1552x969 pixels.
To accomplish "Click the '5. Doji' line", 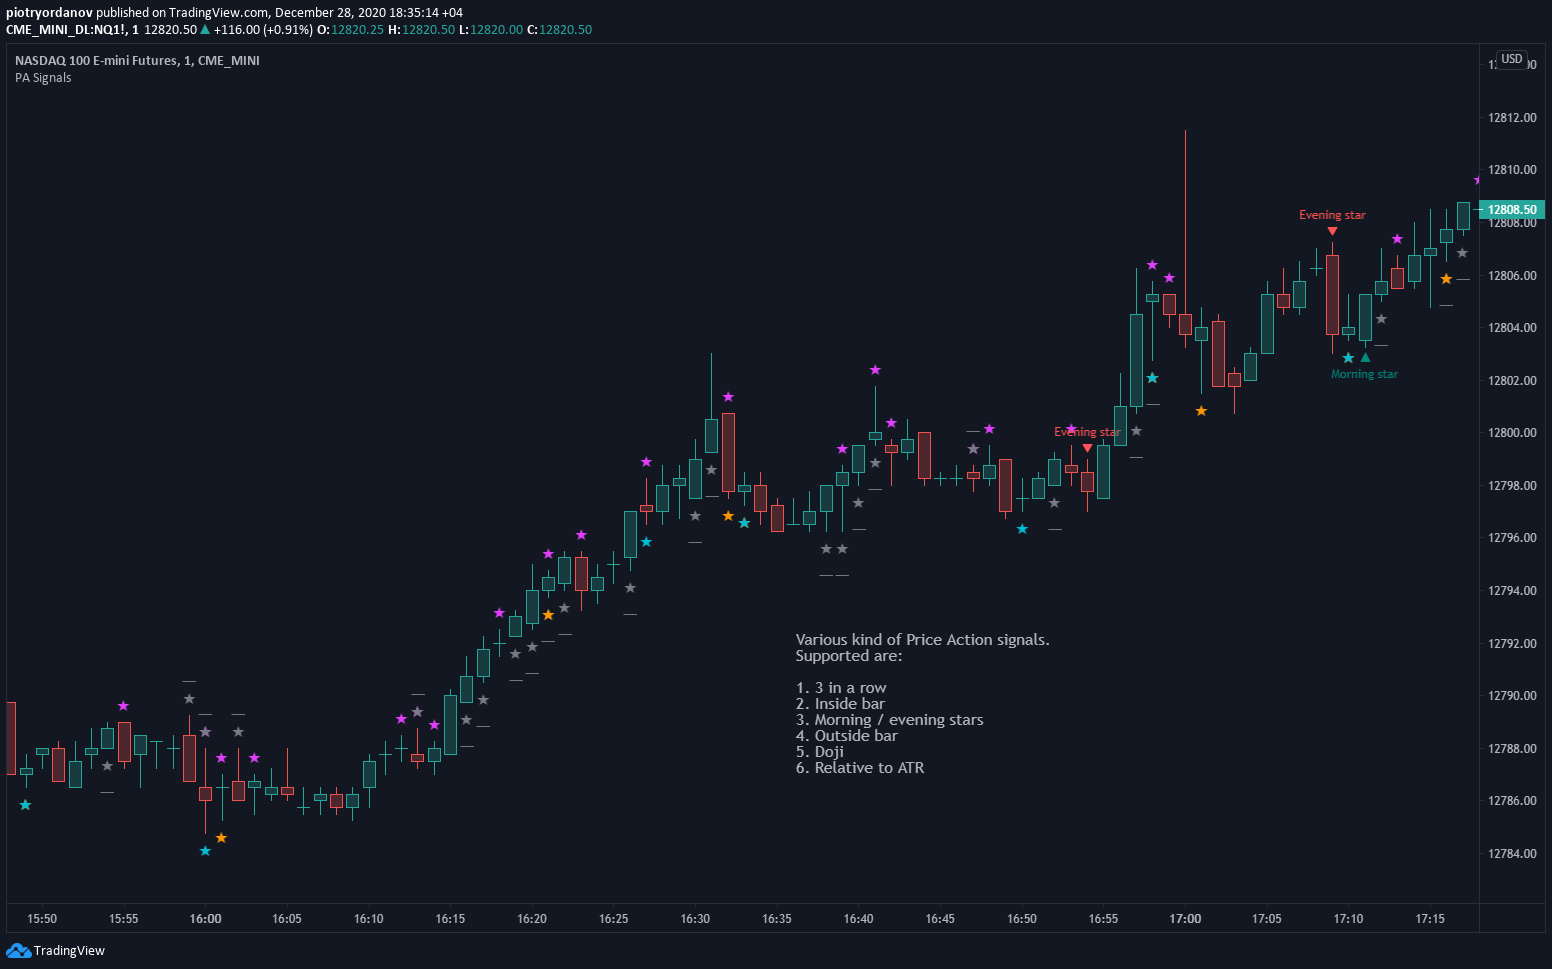I will coord(820,752).
